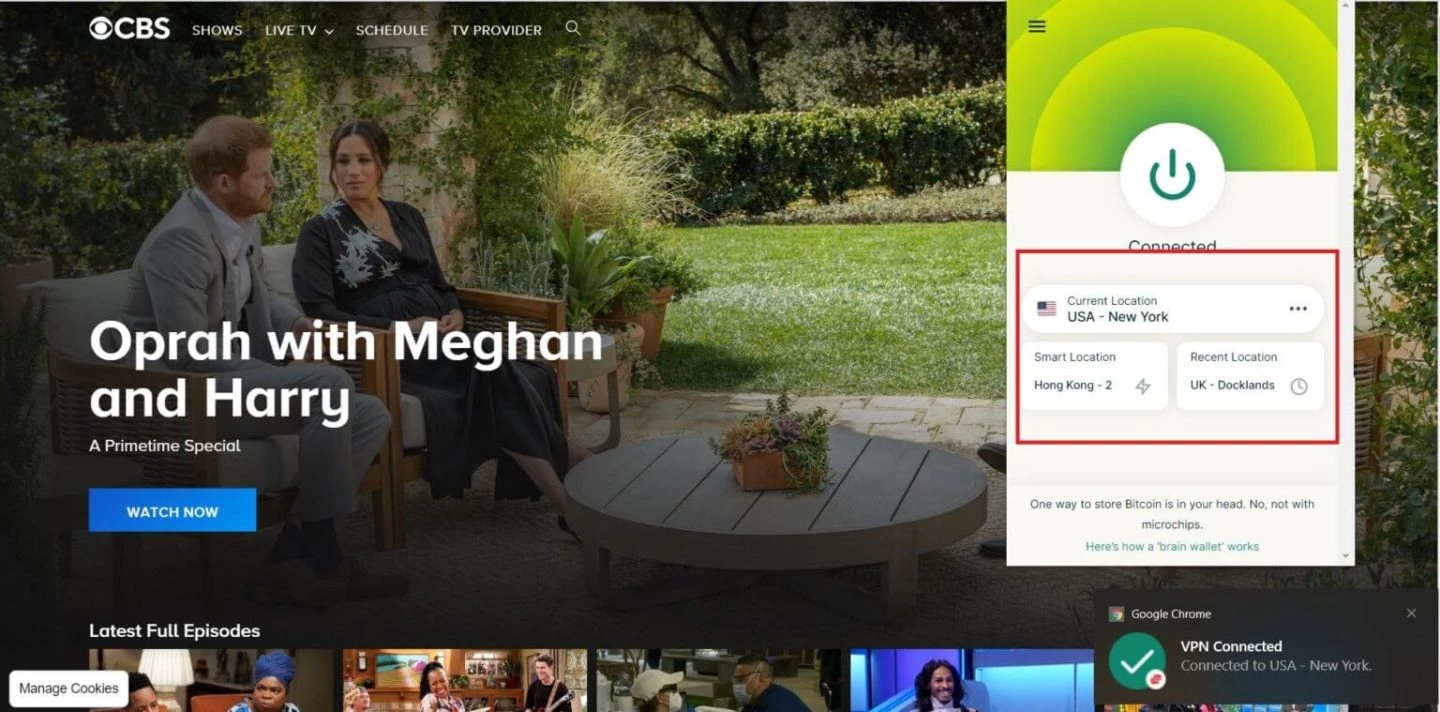This screenshot has height=712, width=1440.
Task: Open the three-dot location picker menu
Action: [x=1298, y=309]
